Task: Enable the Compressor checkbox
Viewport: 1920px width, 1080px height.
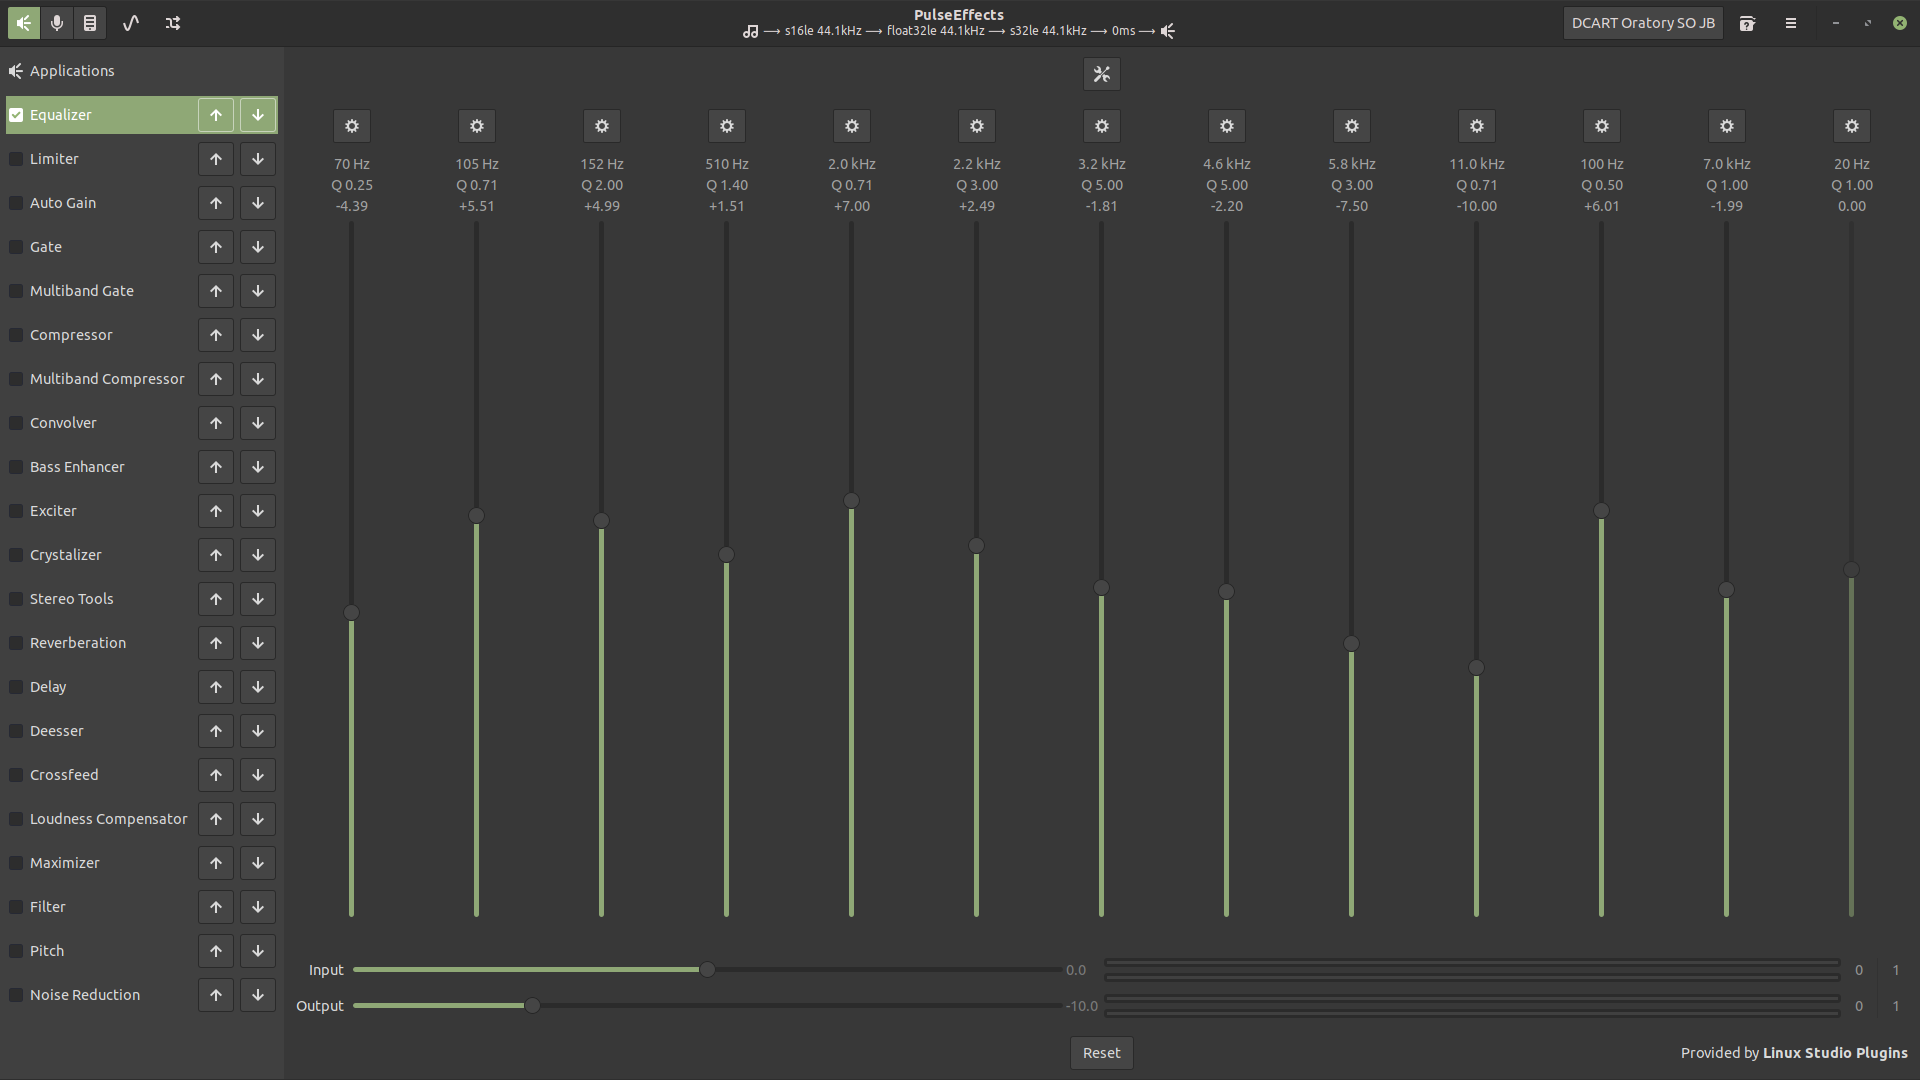Action: click(16, 335)
